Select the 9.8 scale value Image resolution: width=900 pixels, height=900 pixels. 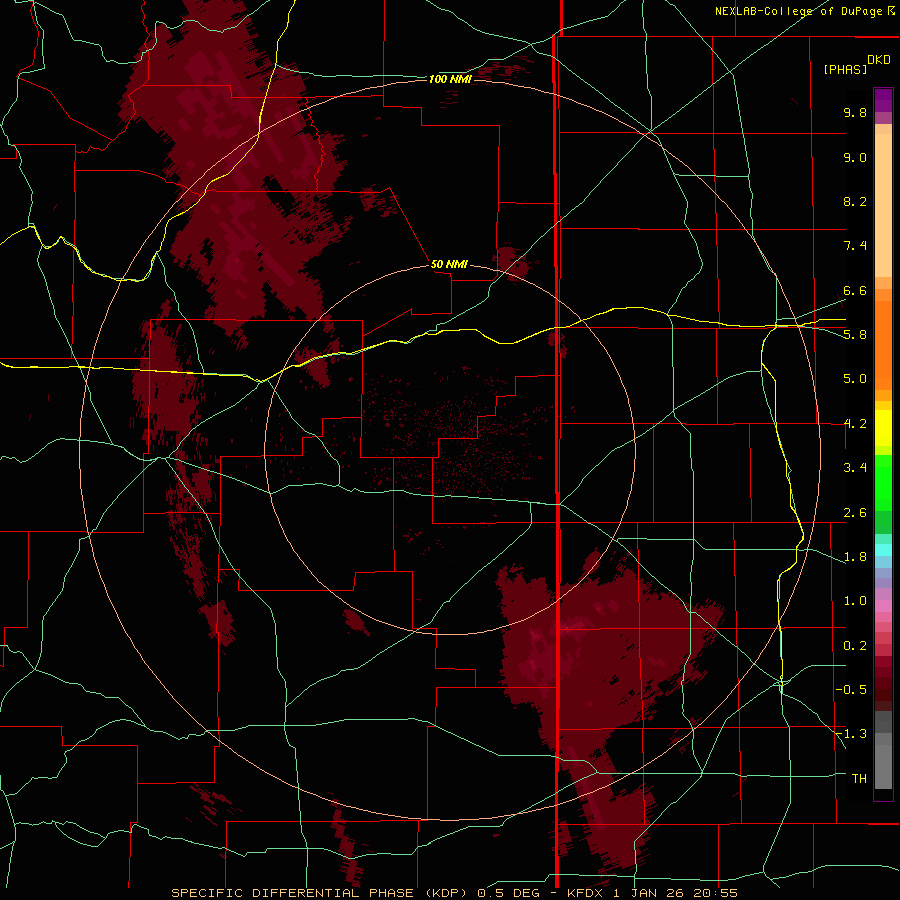point(855,112)
